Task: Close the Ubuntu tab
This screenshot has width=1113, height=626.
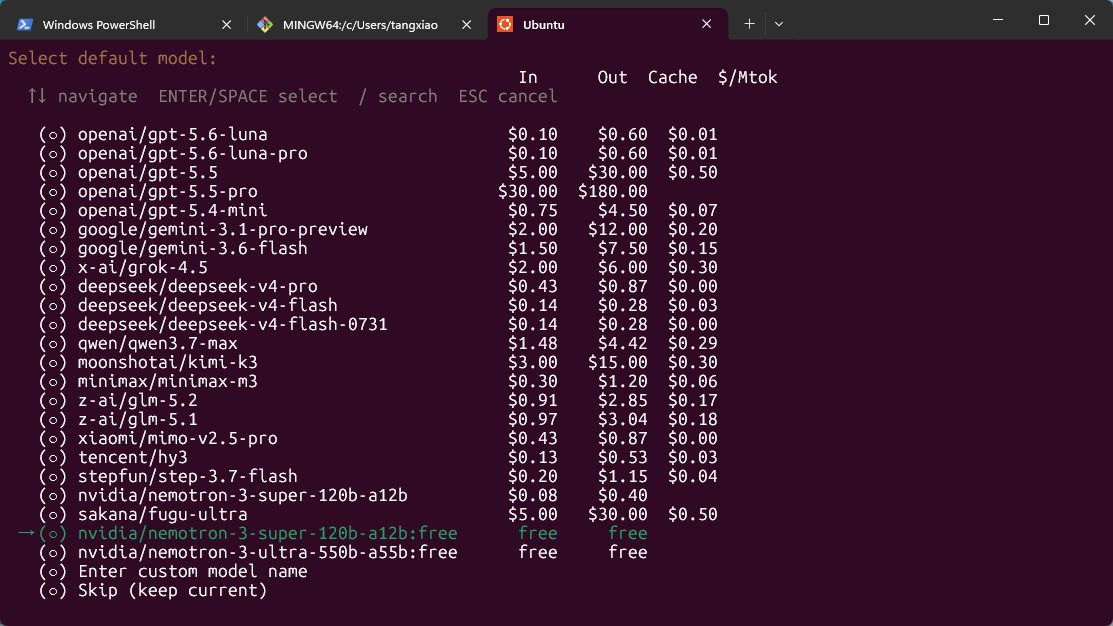Action: [x=706, y=24]
